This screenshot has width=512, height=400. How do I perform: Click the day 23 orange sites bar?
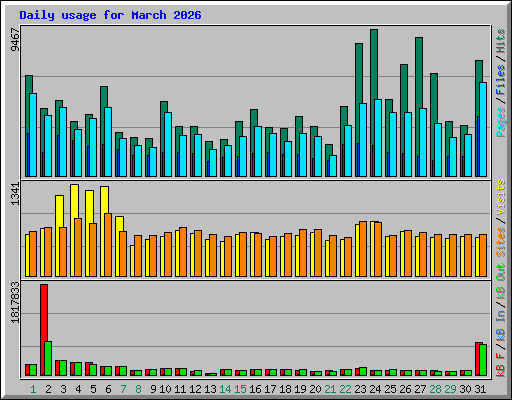tap(363, 249)
